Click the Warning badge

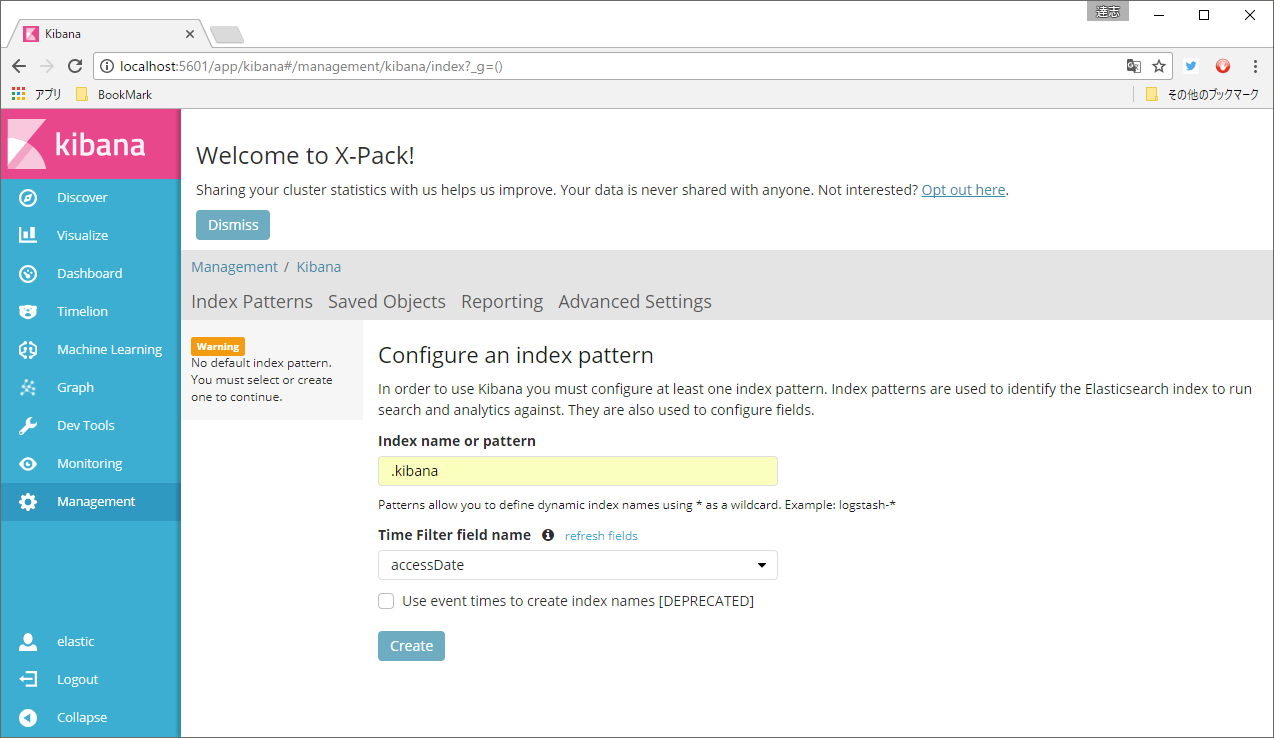(x=218, y=346)
